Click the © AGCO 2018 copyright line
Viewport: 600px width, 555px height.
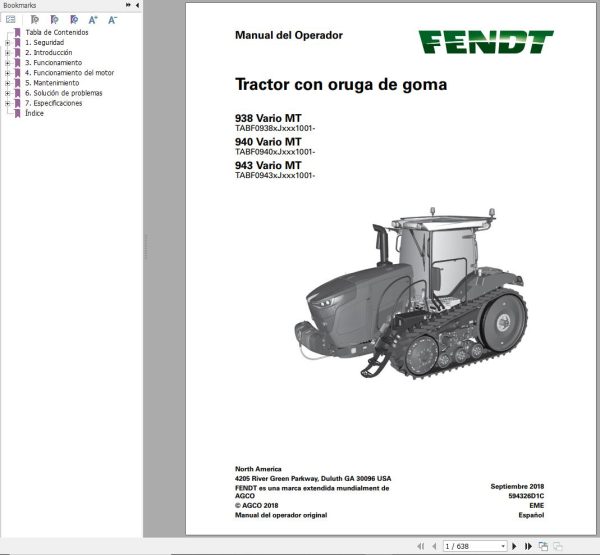(x=256, y=506)
